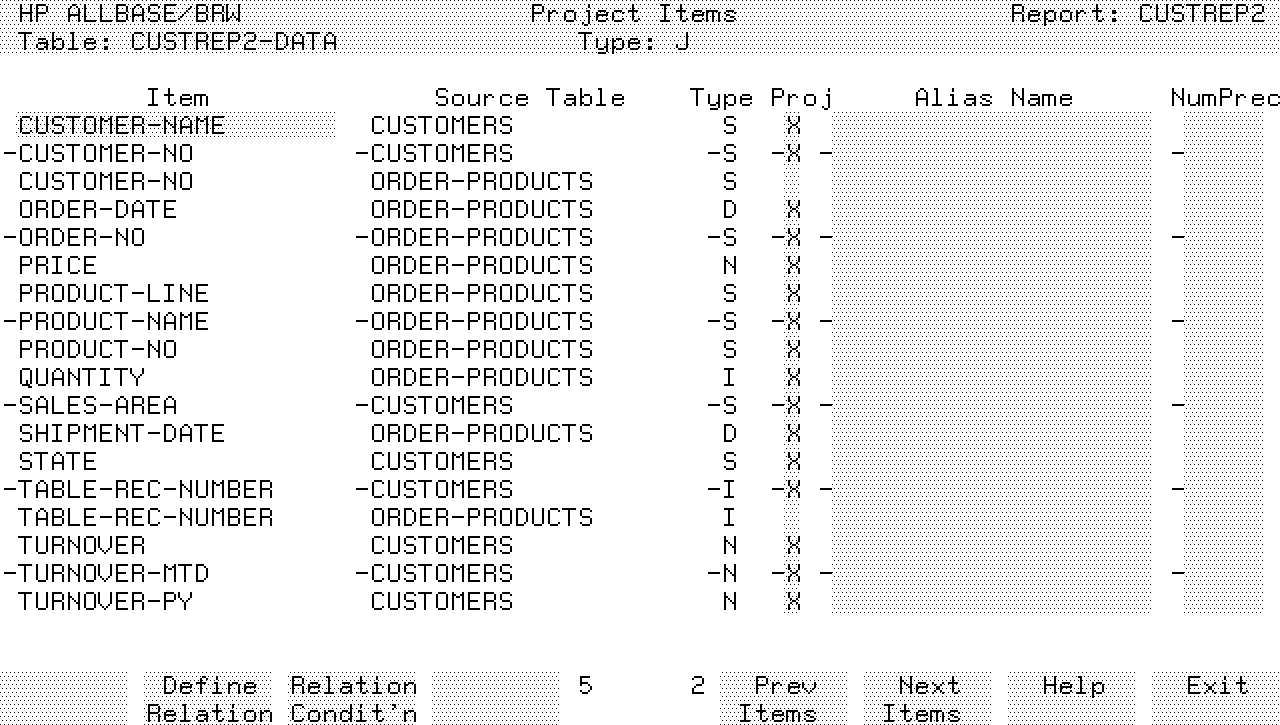Image resolution: width=1280 pixels, height=725 pixels.
Task: Click Alias Name field for CUSTOMER-NAME
Action: coord(990,126)
